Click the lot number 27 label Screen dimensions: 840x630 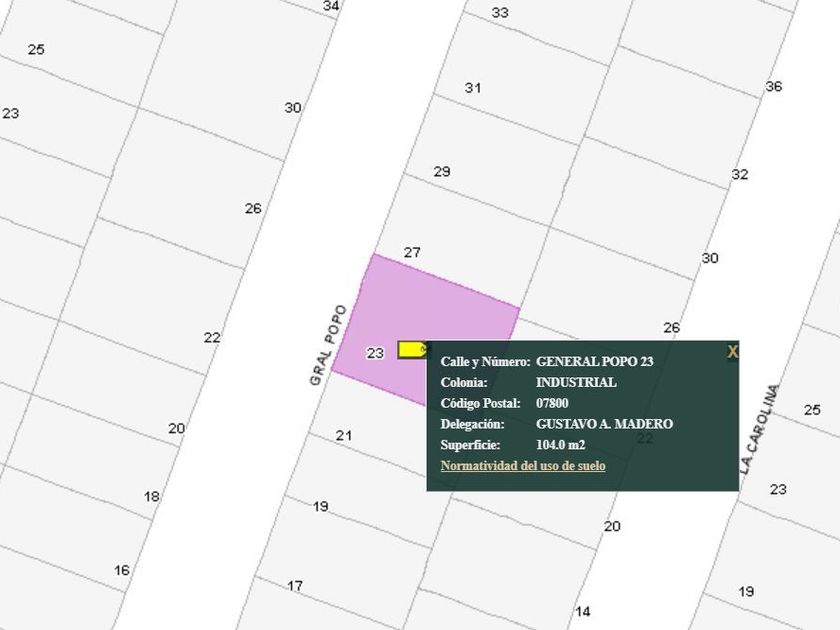click(412, 252)
